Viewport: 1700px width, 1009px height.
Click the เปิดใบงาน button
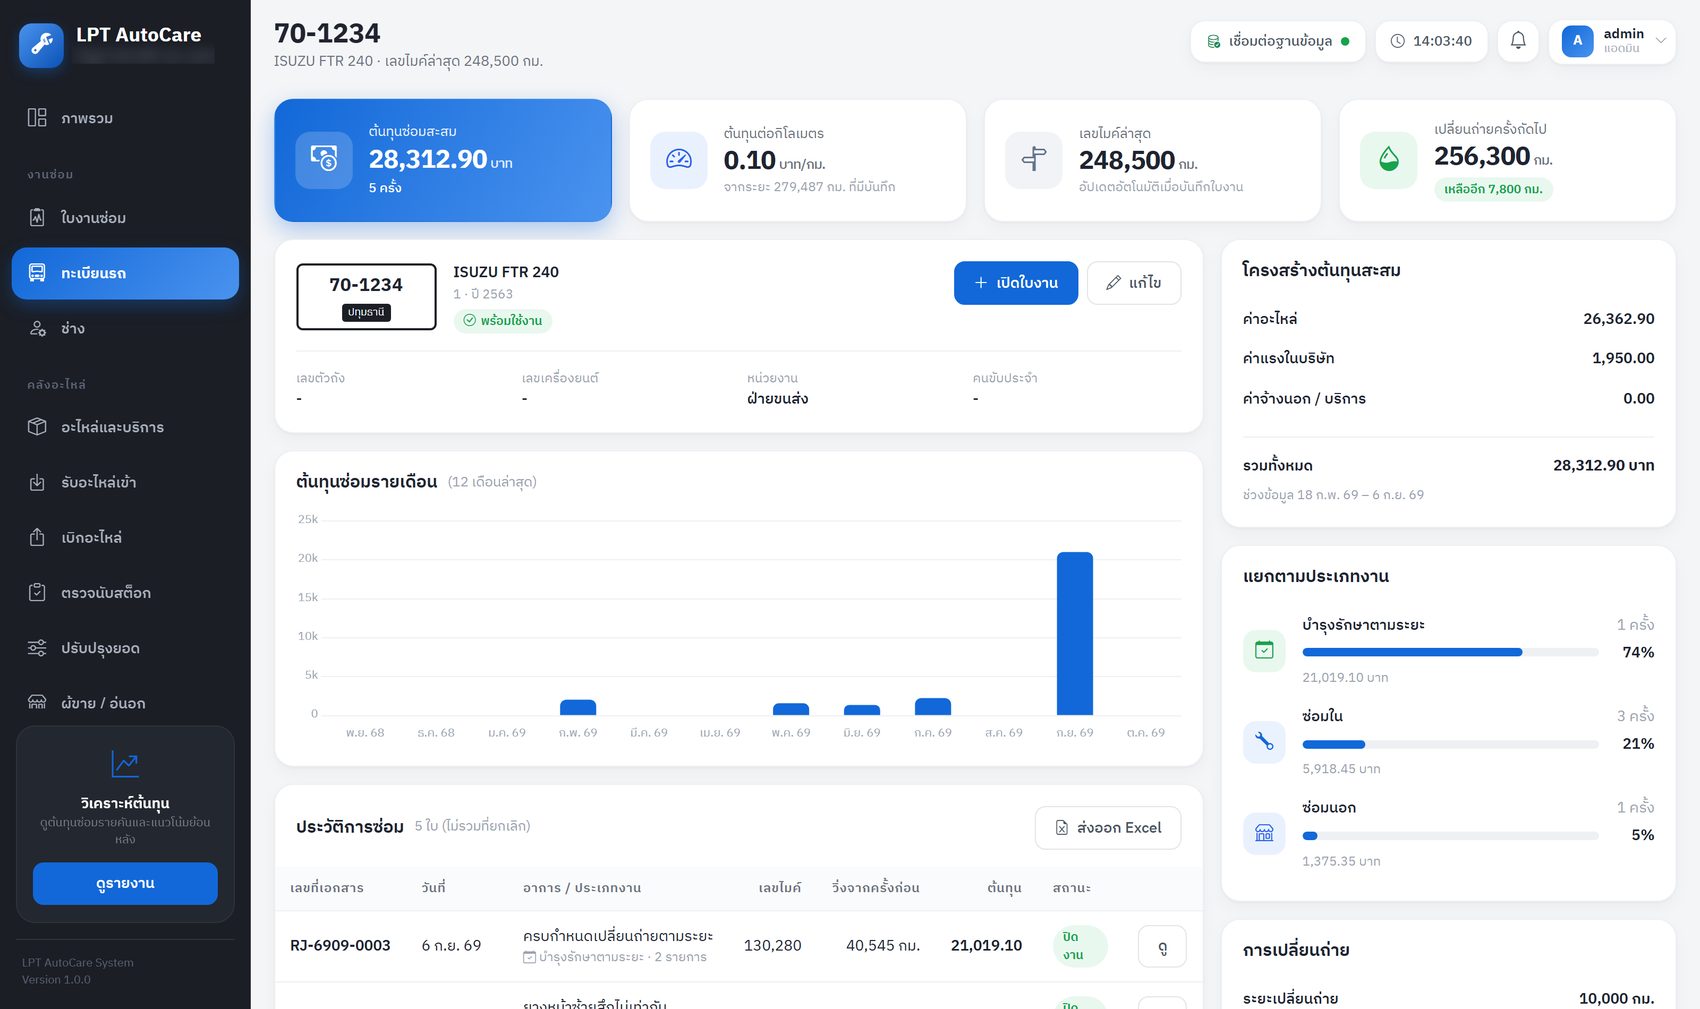click(1016, 283)
